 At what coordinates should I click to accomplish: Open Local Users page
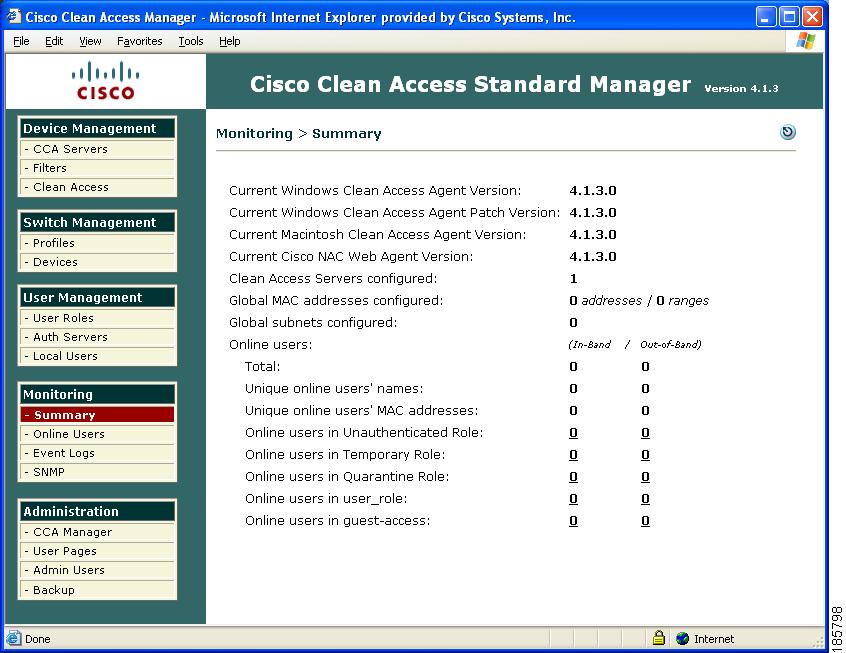coord(97,356)
